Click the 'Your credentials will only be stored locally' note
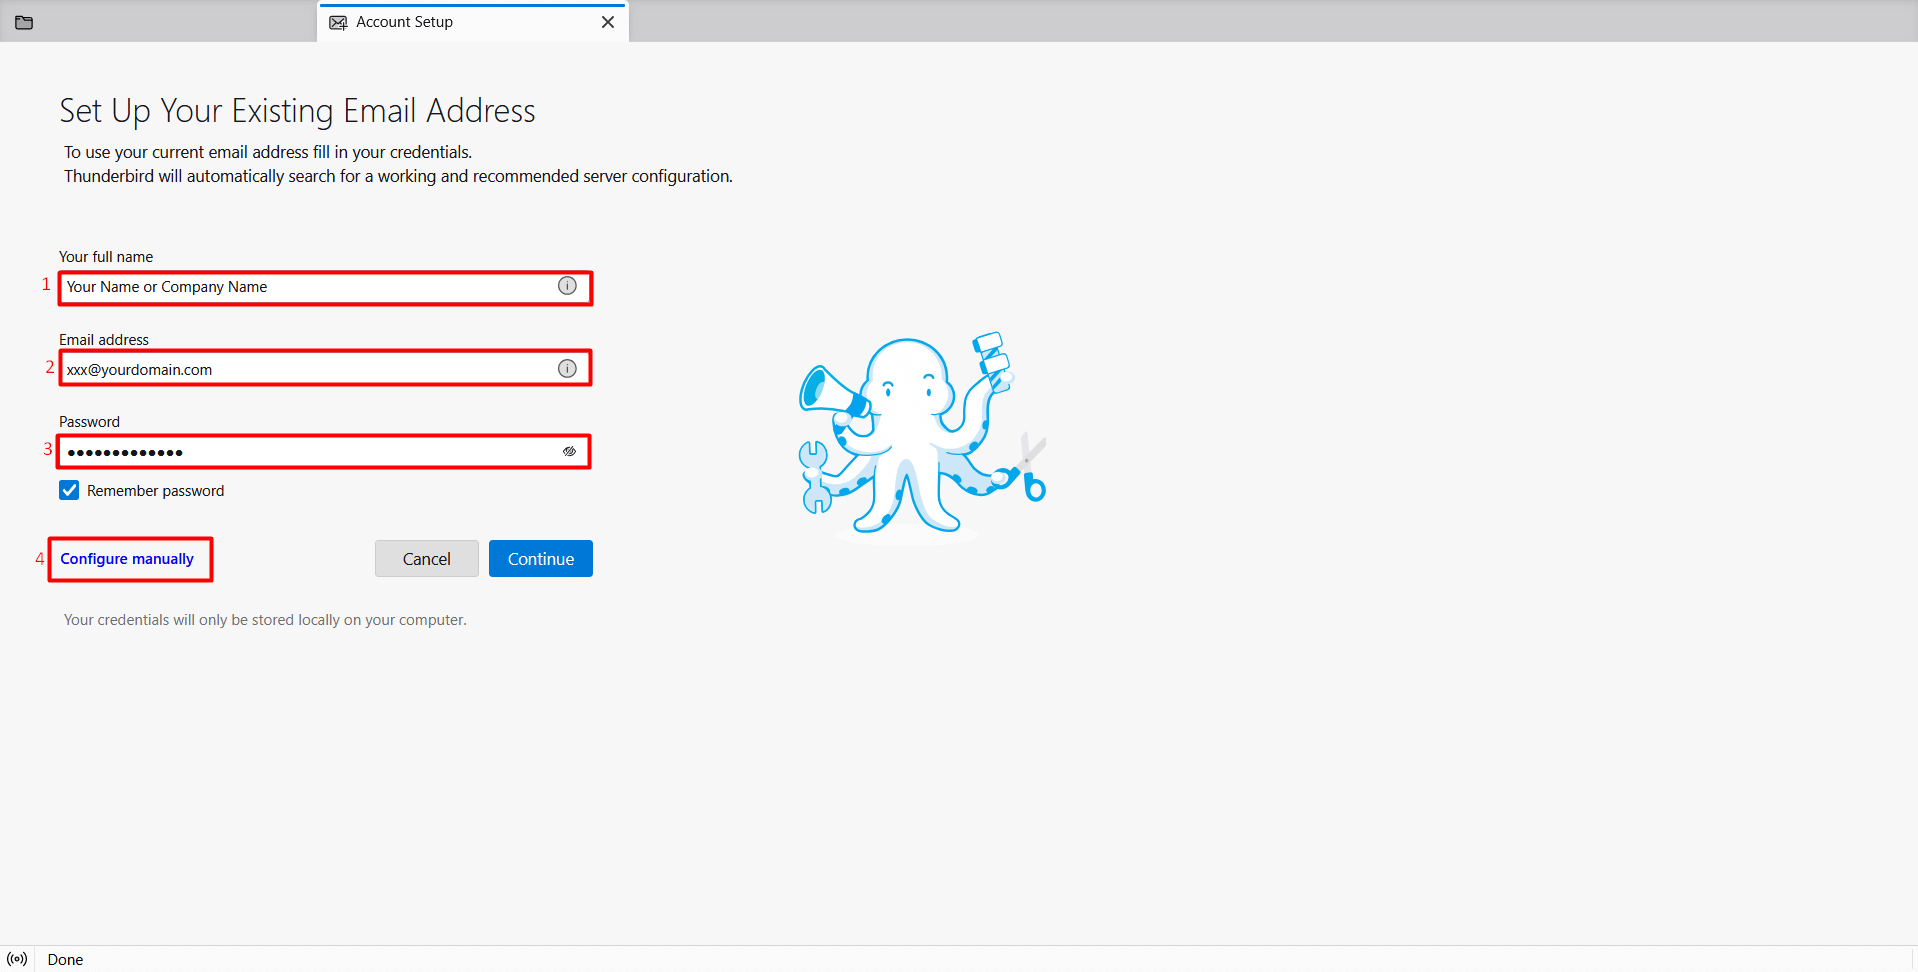The image size is (1918, 972). 265,620
